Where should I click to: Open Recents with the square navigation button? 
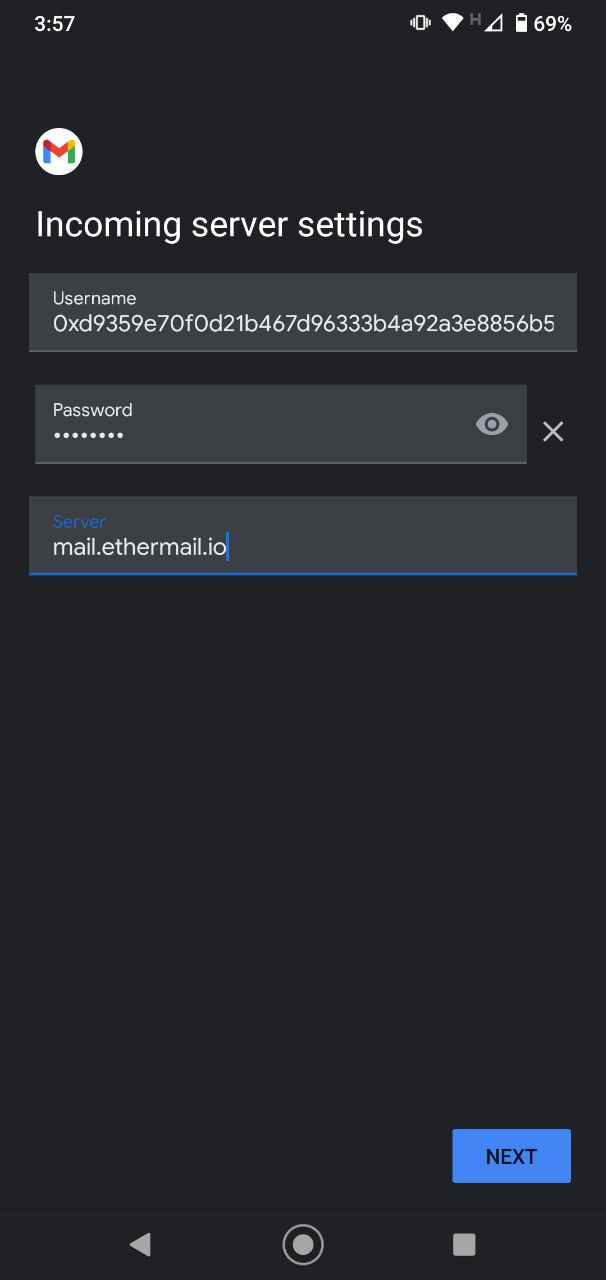point(463,1244)
